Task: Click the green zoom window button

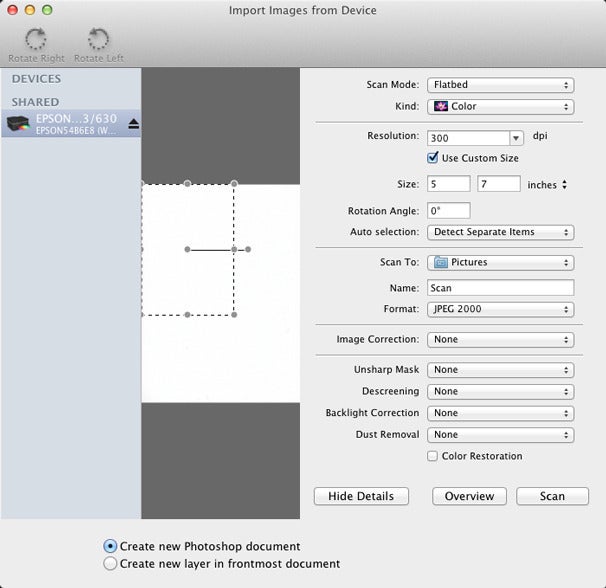Action: click(47, 10)
